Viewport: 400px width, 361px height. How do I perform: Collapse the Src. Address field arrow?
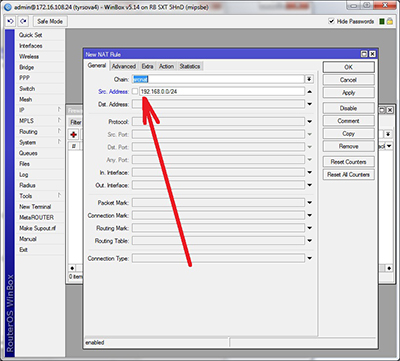309,92
